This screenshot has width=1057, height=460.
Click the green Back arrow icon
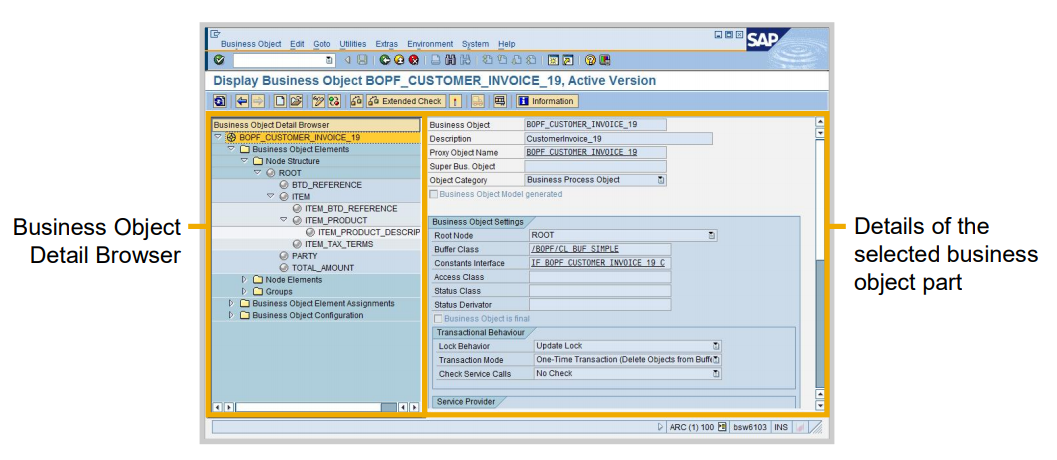(x=385, y=60)
